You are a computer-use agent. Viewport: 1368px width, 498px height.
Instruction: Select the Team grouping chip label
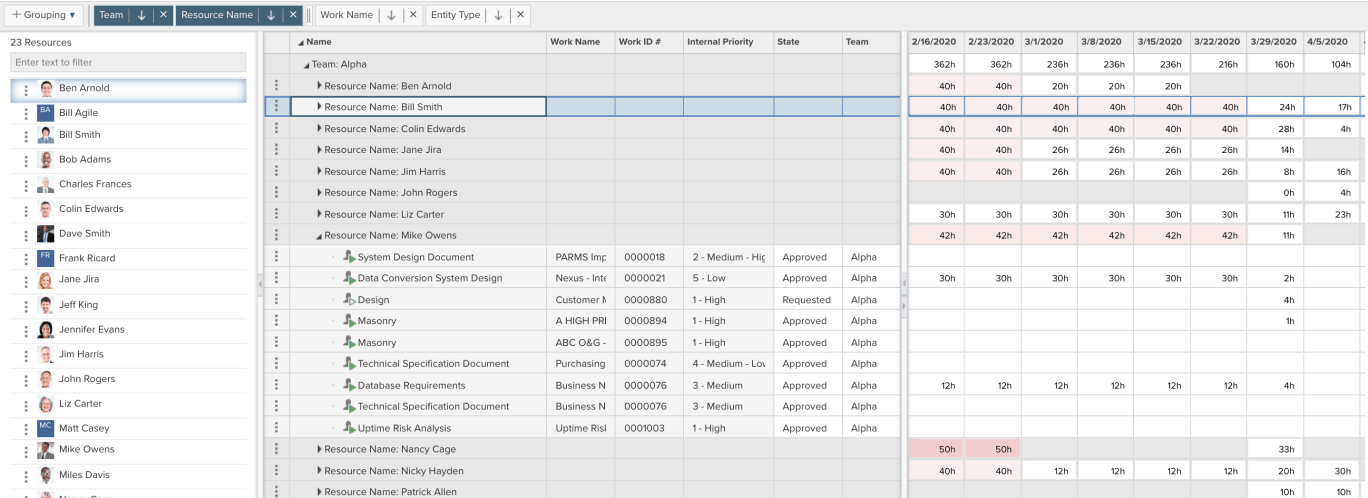[x=111, y=15]
